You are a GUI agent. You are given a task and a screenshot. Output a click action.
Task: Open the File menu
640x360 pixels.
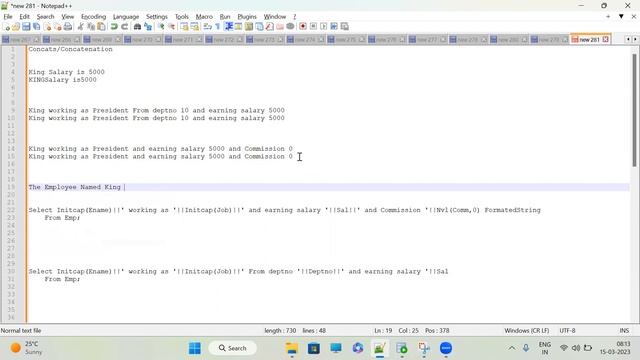(x=8, y=17)
